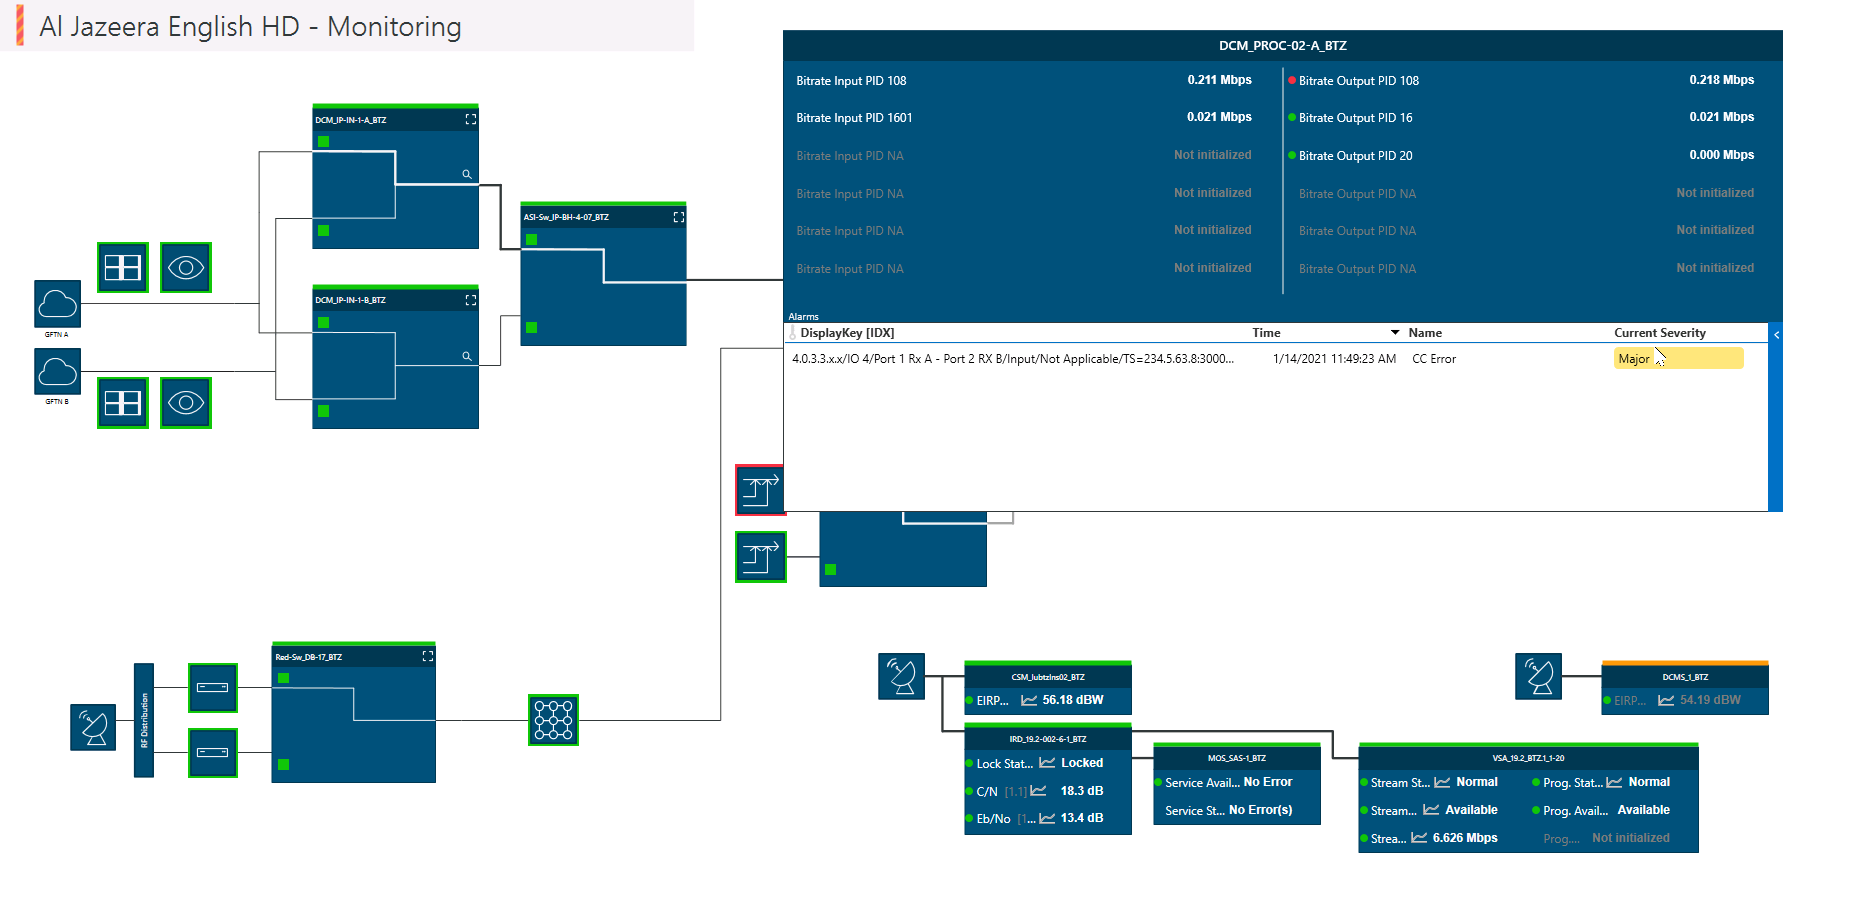Viewport: 1875px width, 906px height.
Task: Open the VSA_19.2_BTZ.1_1-20 element header
Action: coord(1528,757)
